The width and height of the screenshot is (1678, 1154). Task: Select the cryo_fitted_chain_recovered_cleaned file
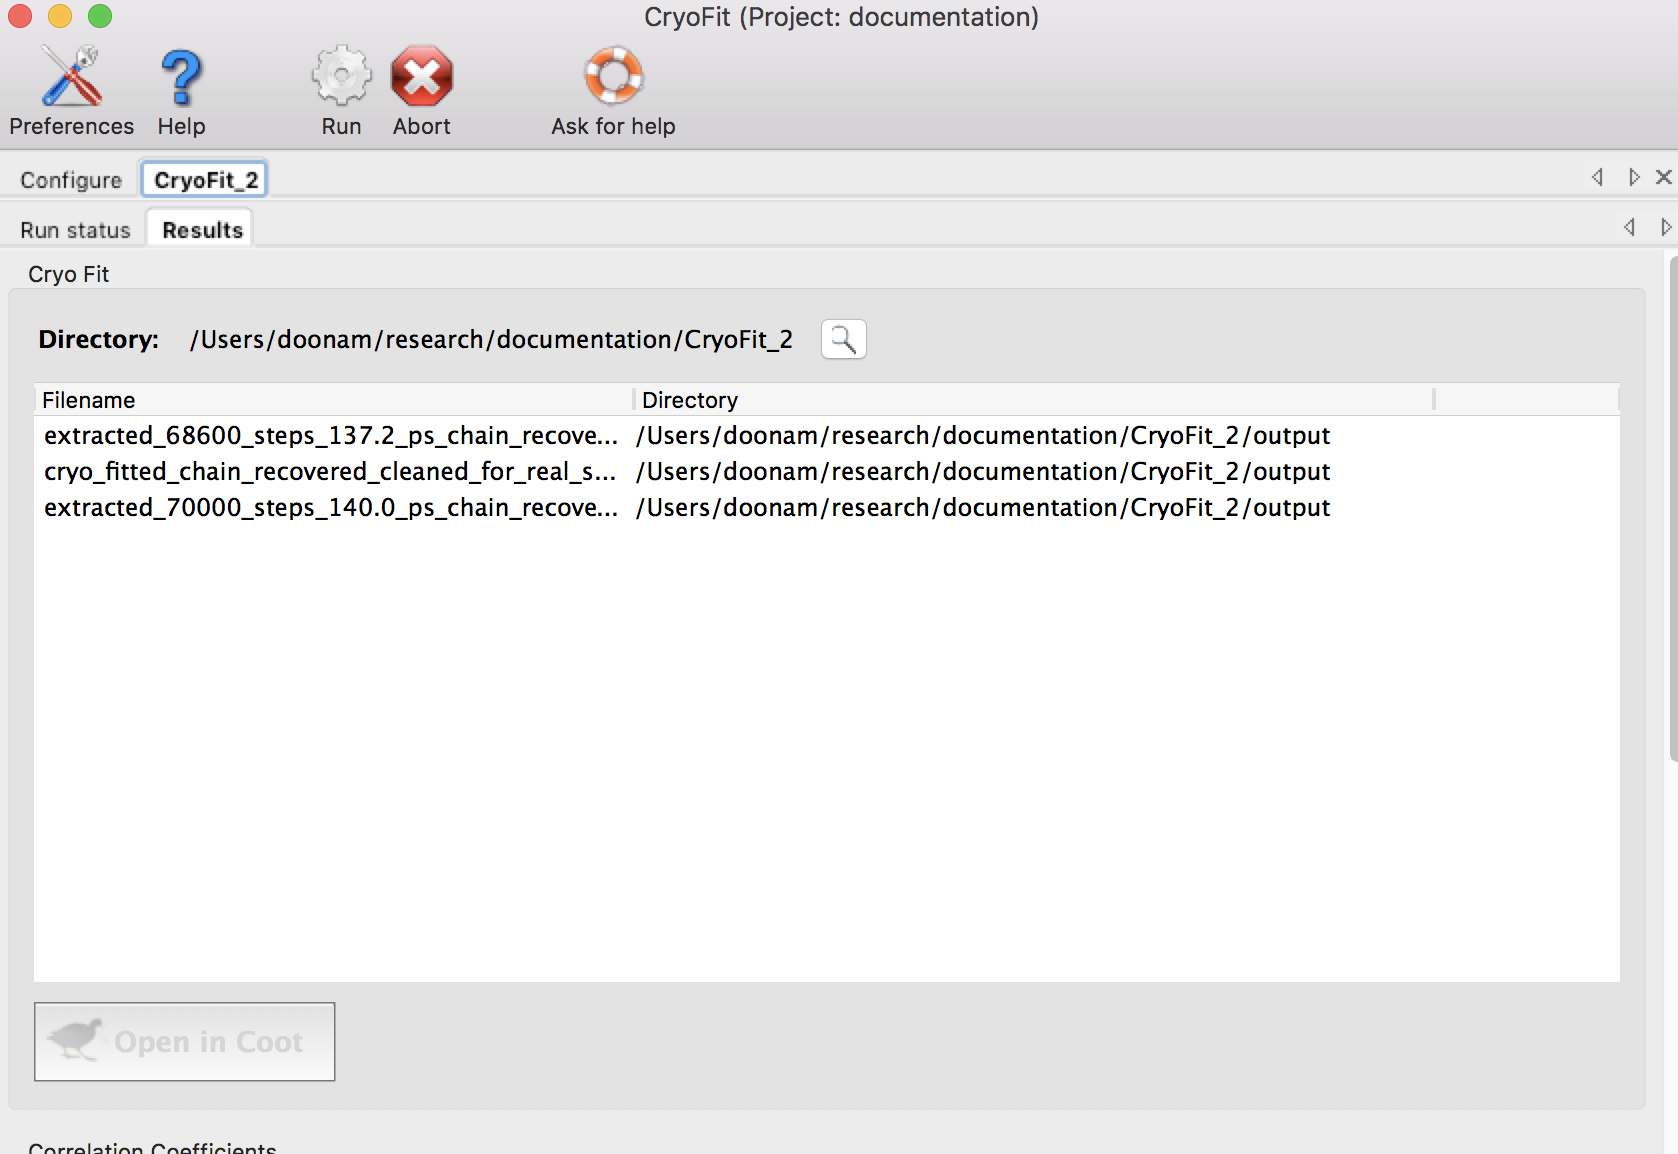tap(330, 471)
